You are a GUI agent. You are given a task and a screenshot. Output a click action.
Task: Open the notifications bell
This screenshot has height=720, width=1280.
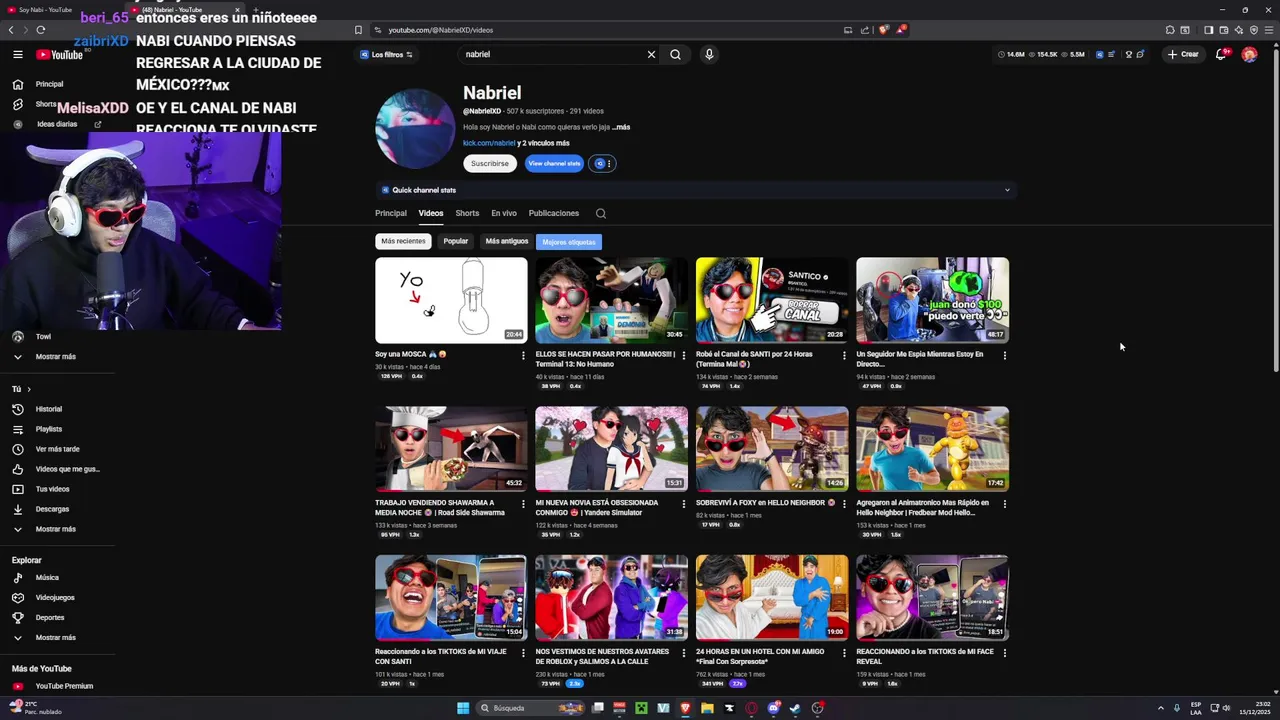coord(1220,54)
